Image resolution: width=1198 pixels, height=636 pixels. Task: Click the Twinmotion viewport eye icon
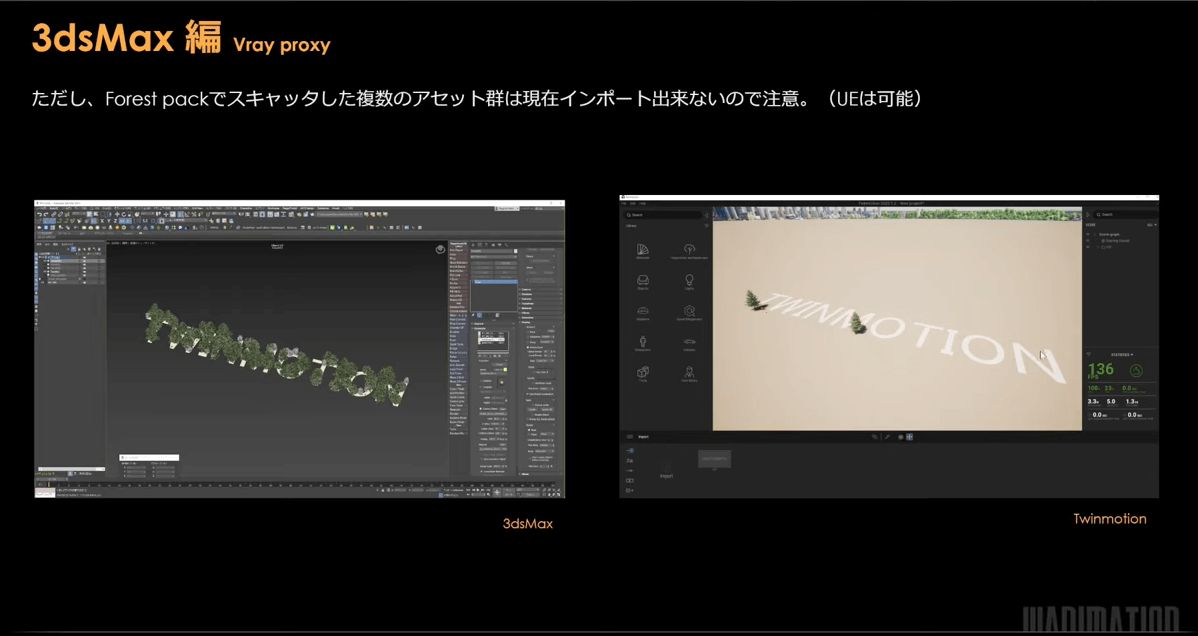tap(901, 436)
